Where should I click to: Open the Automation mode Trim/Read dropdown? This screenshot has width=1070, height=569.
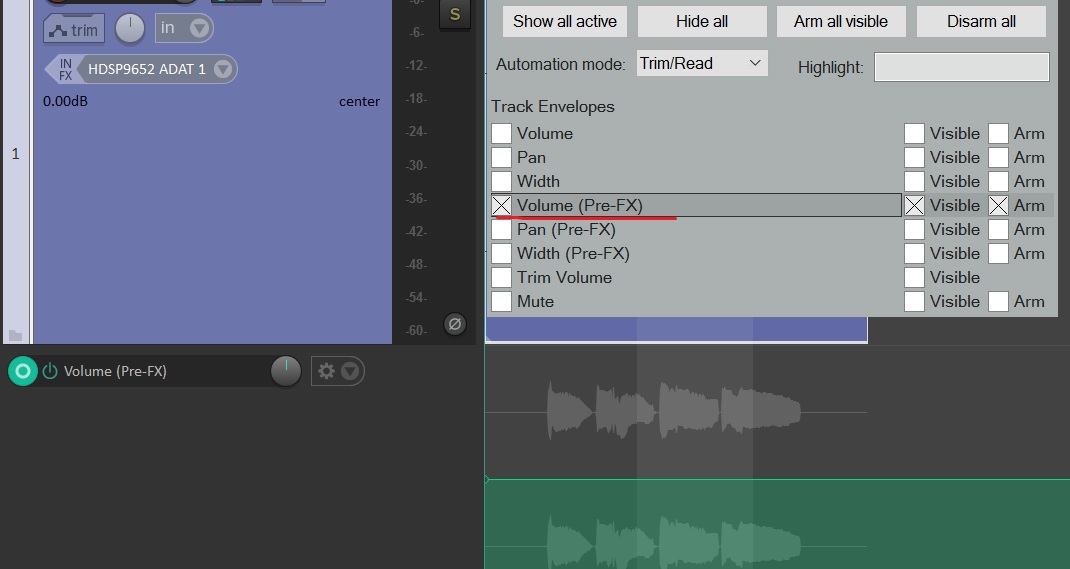click(702, 63)
